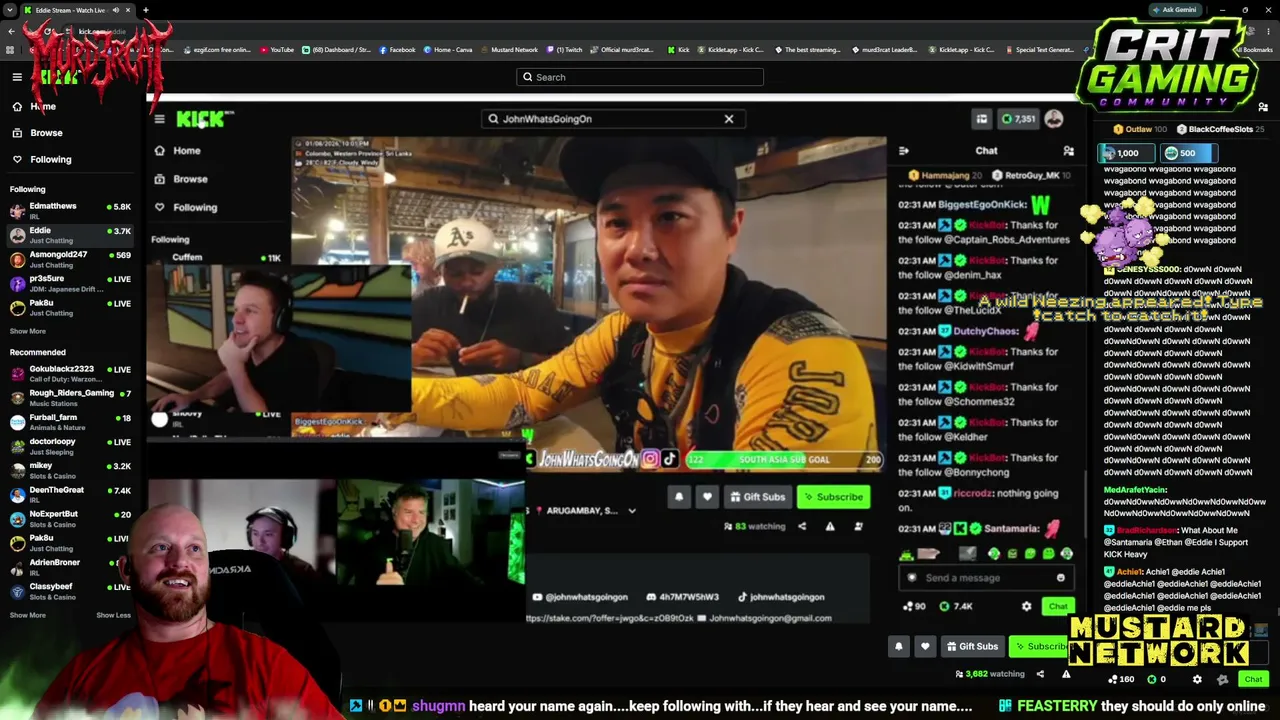Open the Edmatthews channel in the Following list
The image size is (1280, 720).
pyautogui.click(x=70, y=210)
